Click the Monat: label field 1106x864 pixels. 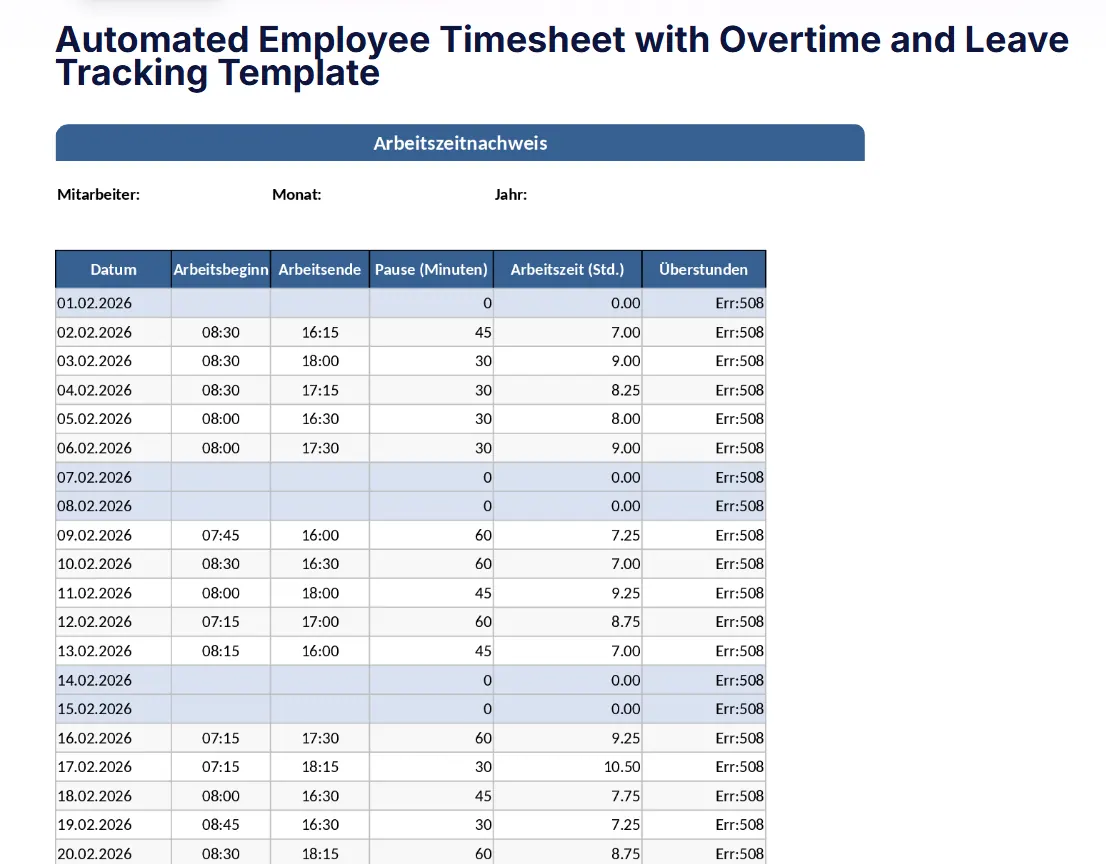(297, 195)
